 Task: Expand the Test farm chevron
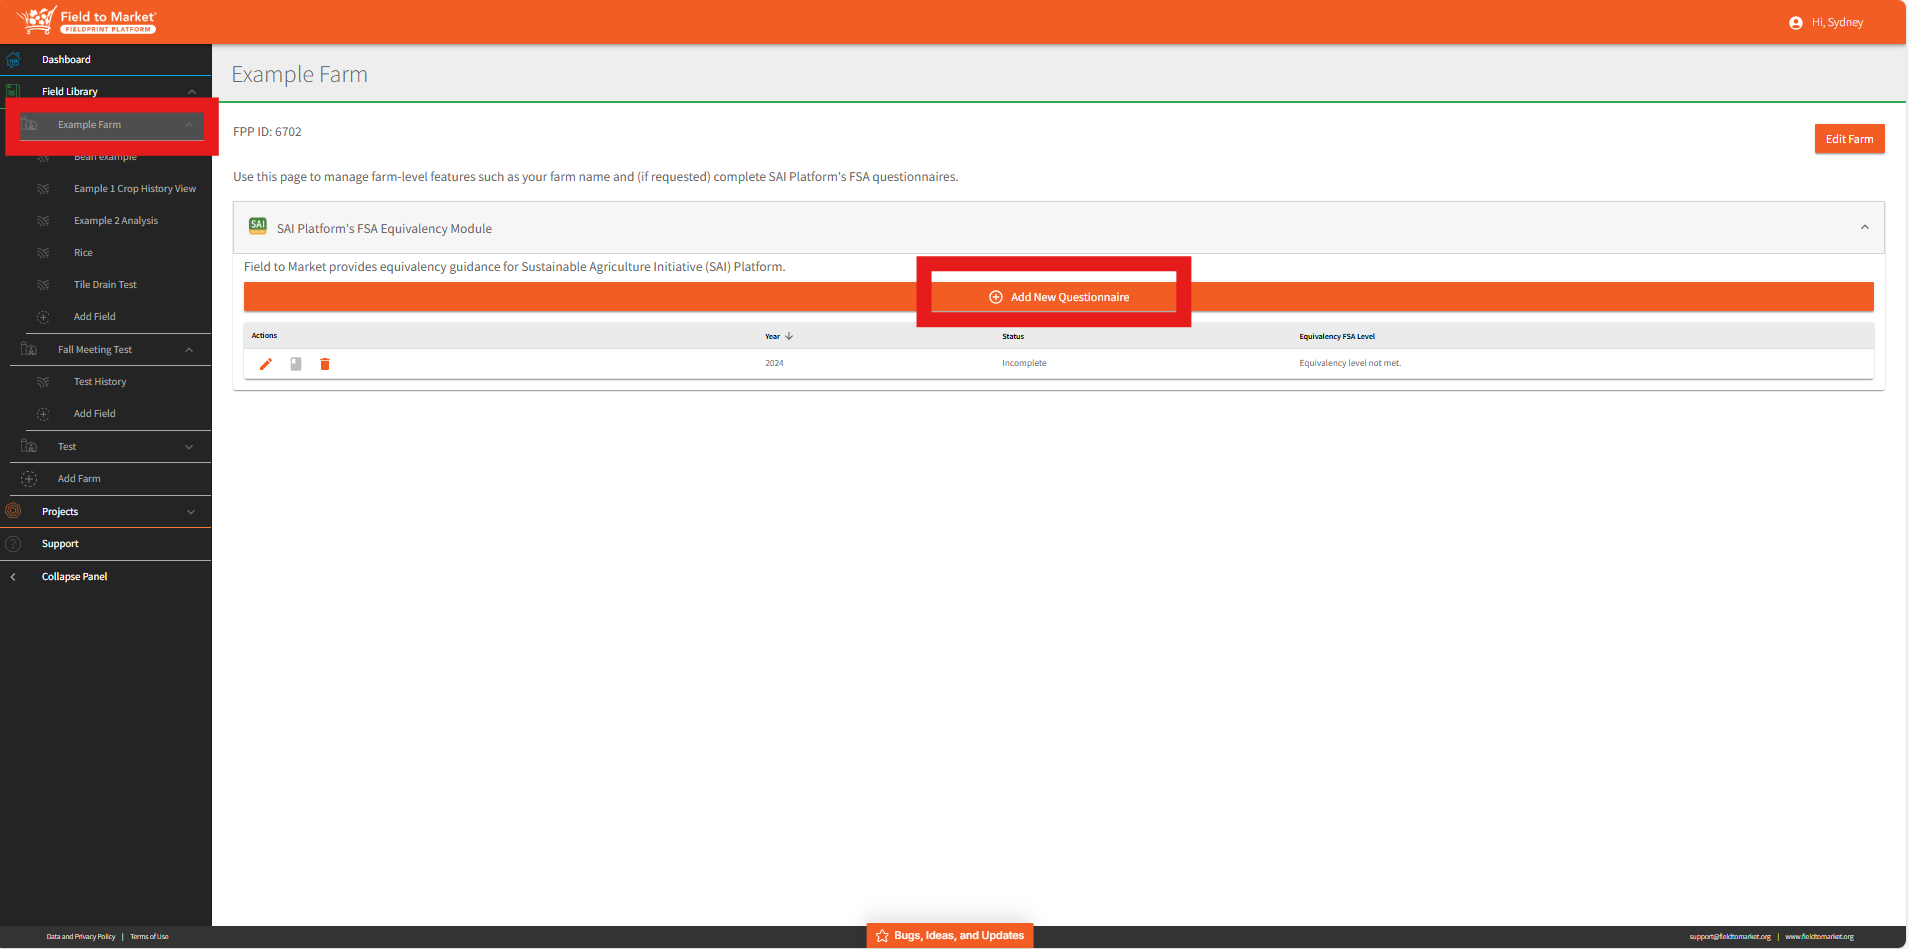coord(189,447)
